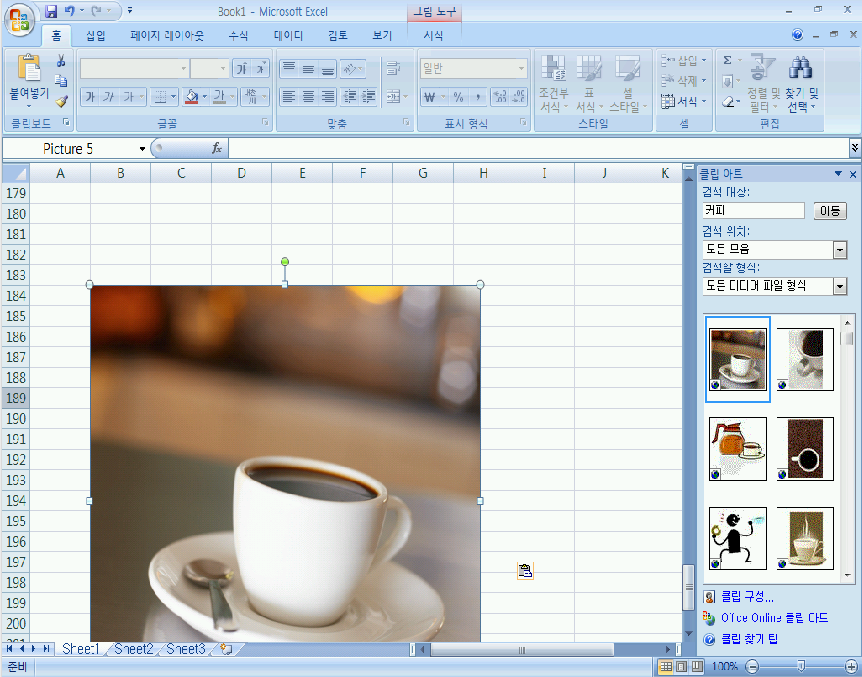This screenshot has height=677, width=862.
Task: Apply percent style format
Action: pos(458,97)
